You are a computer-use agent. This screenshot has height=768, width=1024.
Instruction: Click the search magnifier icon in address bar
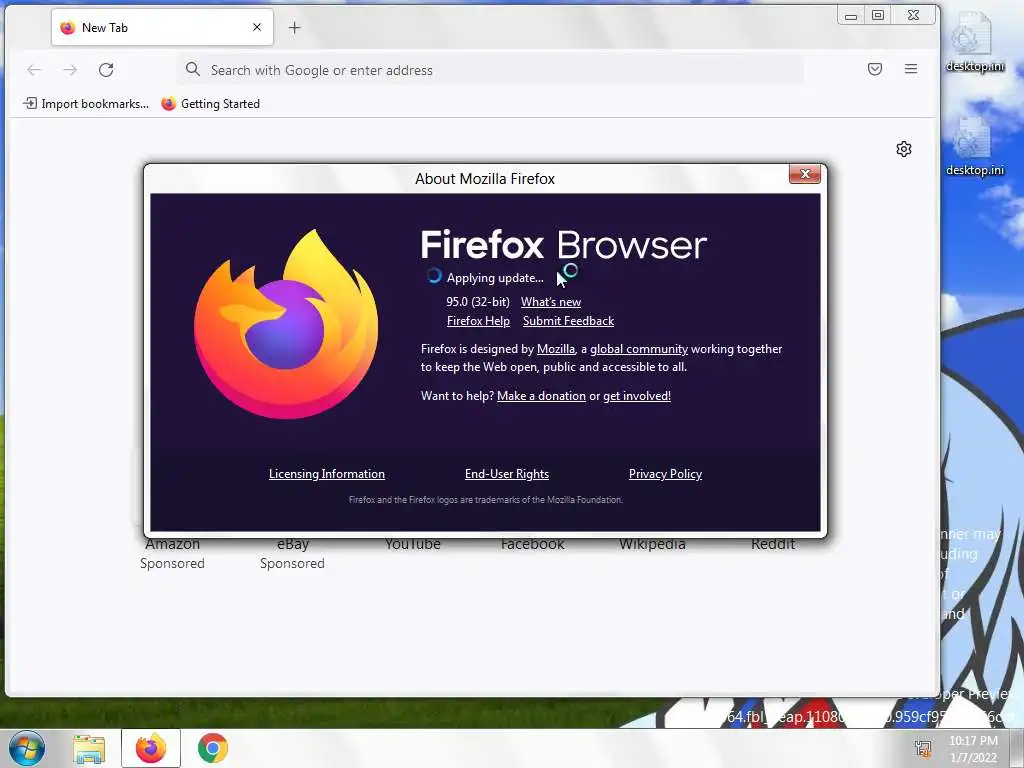tap(193, 69)
